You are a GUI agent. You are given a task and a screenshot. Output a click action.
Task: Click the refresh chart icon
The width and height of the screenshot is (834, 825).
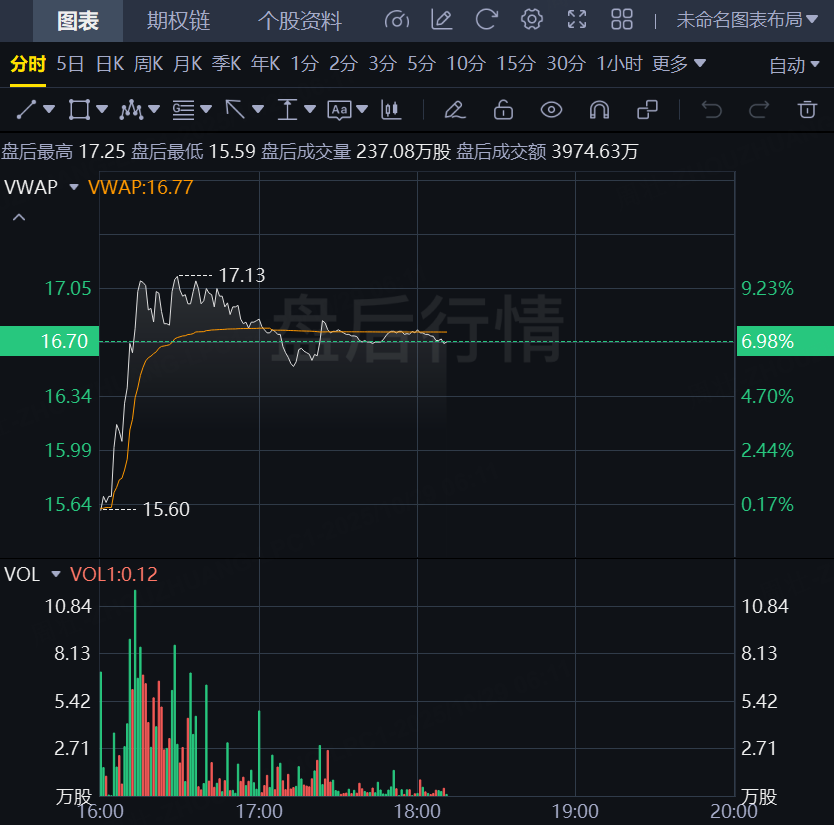(487, 20)
